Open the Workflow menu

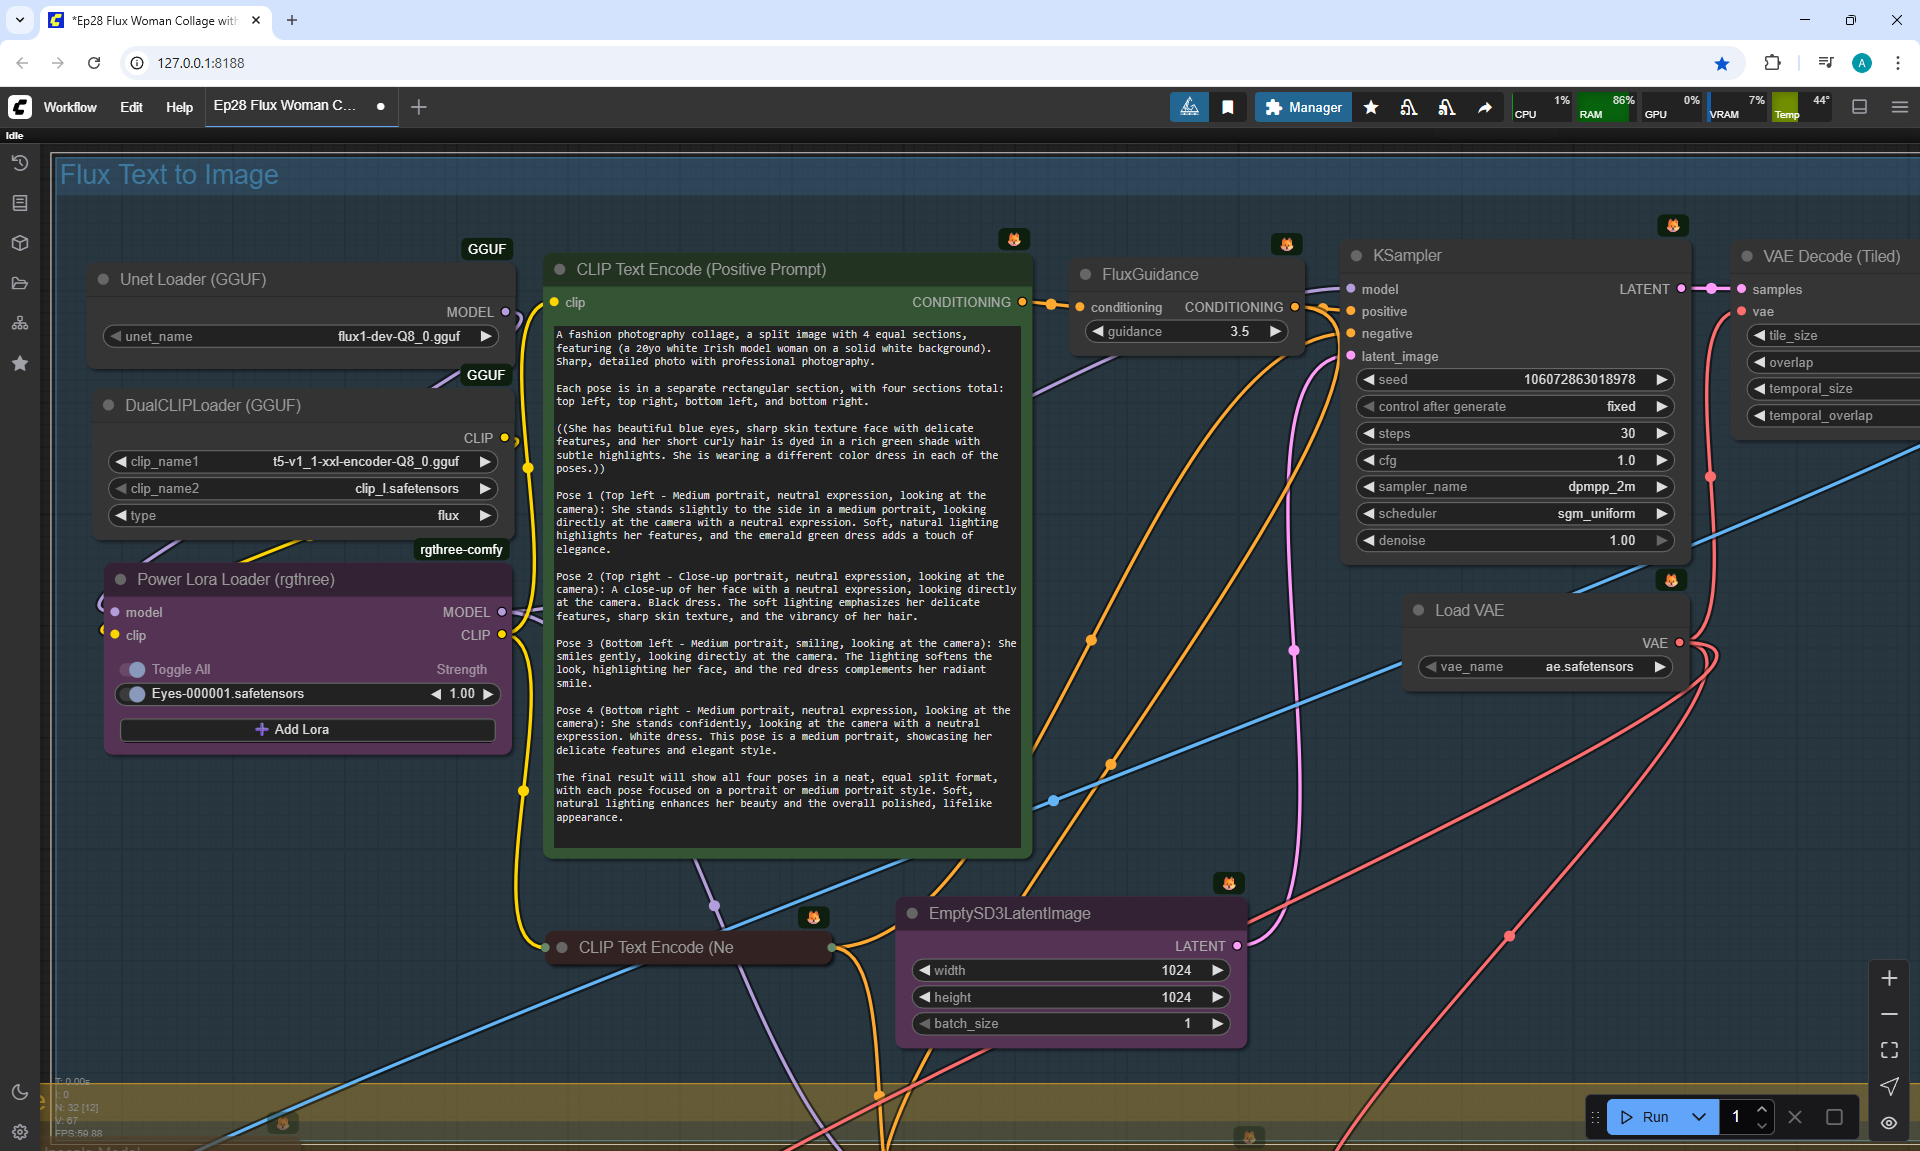tap(70, 107)
